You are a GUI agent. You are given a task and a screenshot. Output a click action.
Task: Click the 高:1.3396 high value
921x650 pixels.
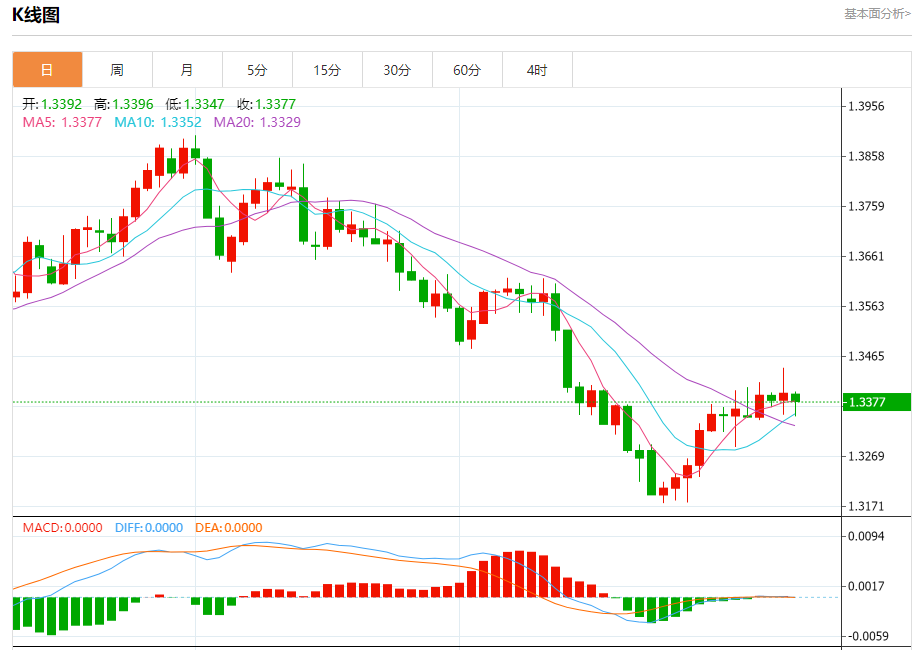tap(123, 104)
